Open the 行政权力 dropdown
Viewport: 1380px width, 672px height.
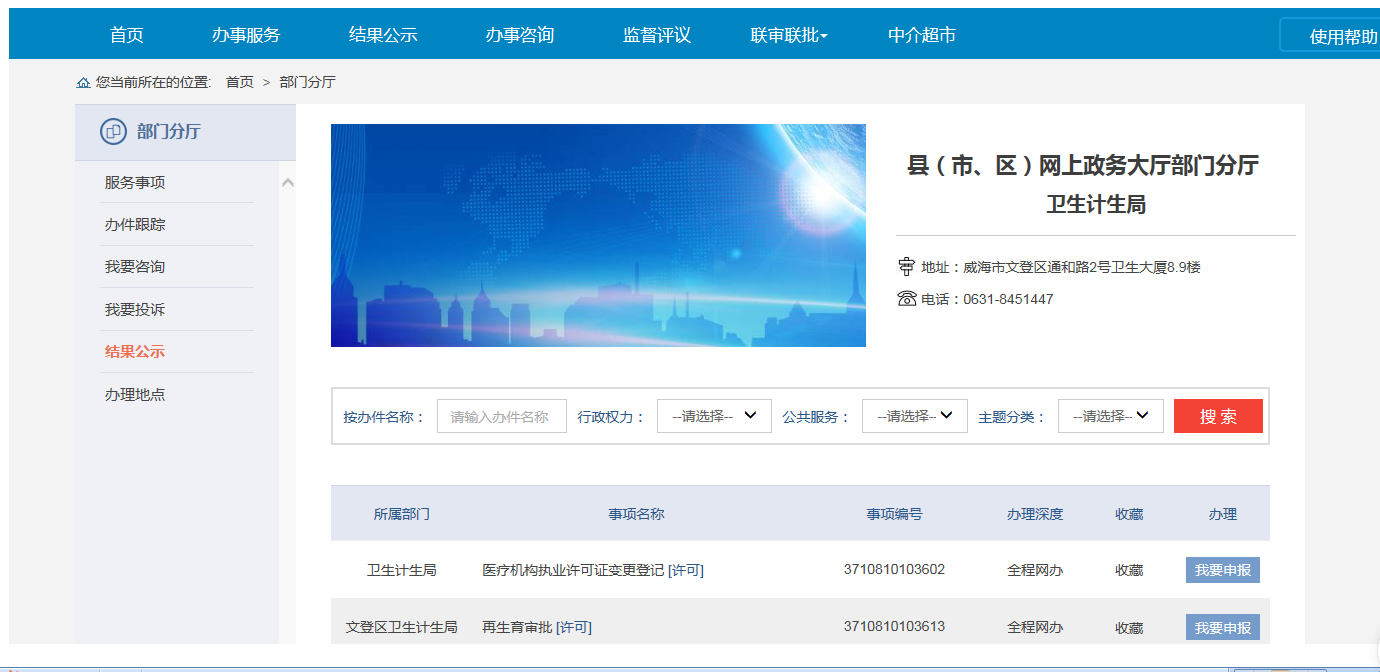714,416
